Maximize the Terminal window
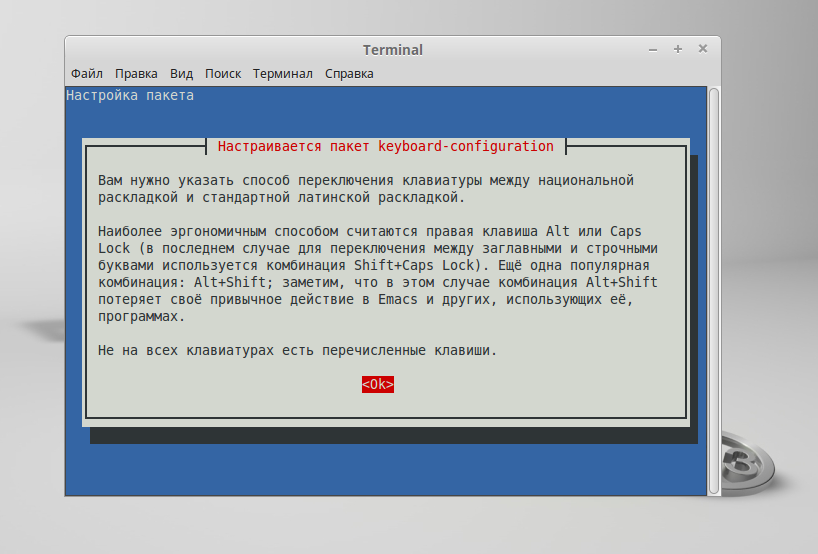Image resolution: width=818 pixels, height=554 pixels. click(x=678, y=49)
